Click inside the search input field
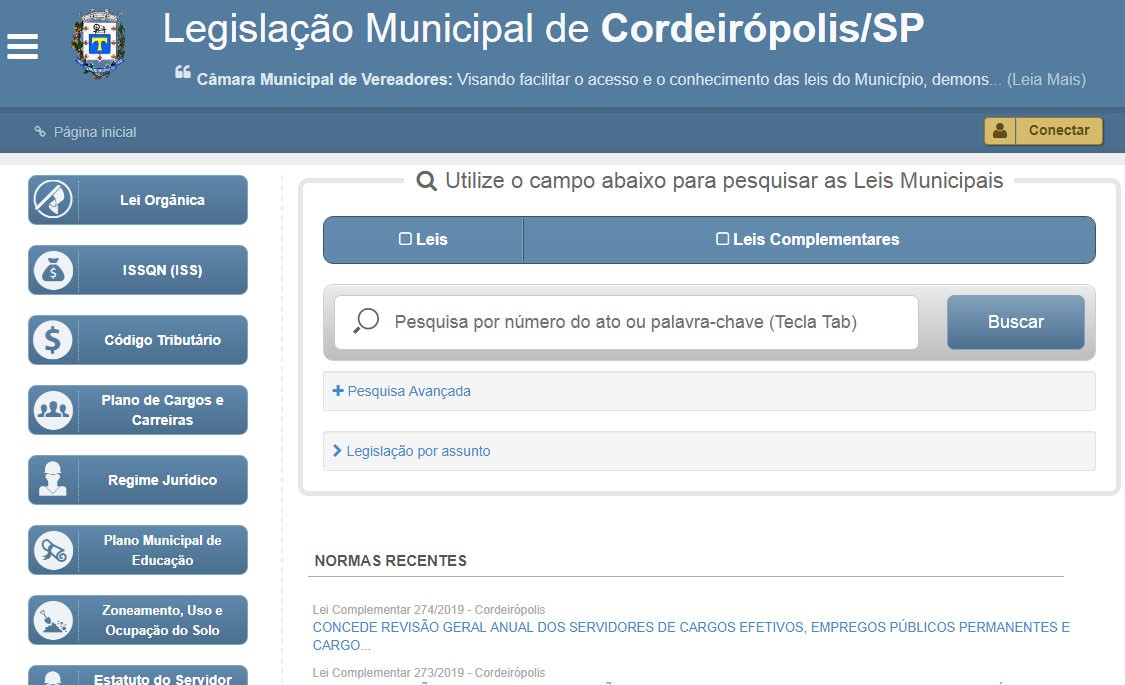The image size is (1125, 685). tap(630, 322)
